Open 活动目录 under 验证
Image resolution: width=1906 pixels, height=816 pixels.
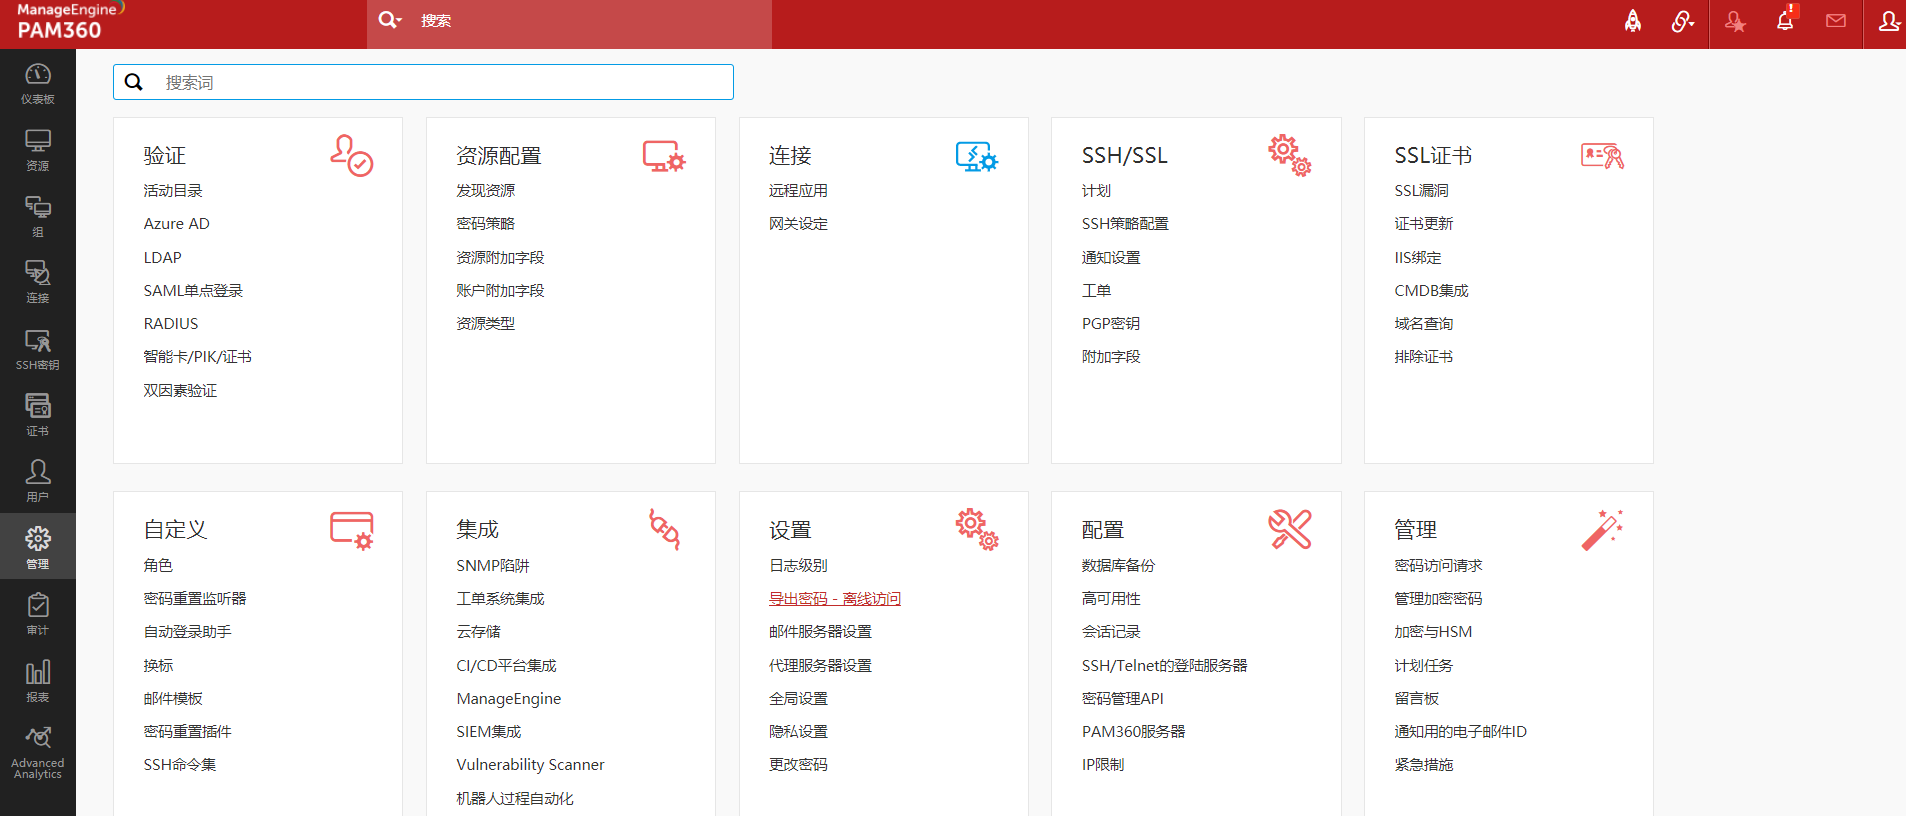click(x=173, y=191)
